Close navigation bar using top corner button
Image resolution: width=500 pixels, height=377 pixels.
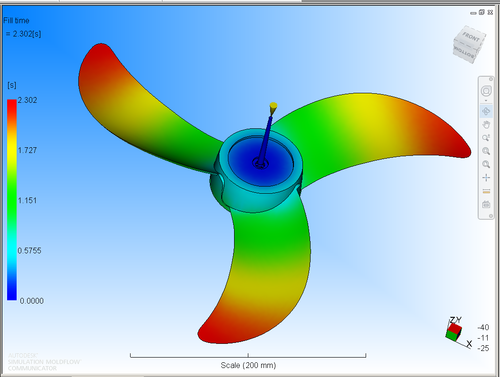point(491,79)
